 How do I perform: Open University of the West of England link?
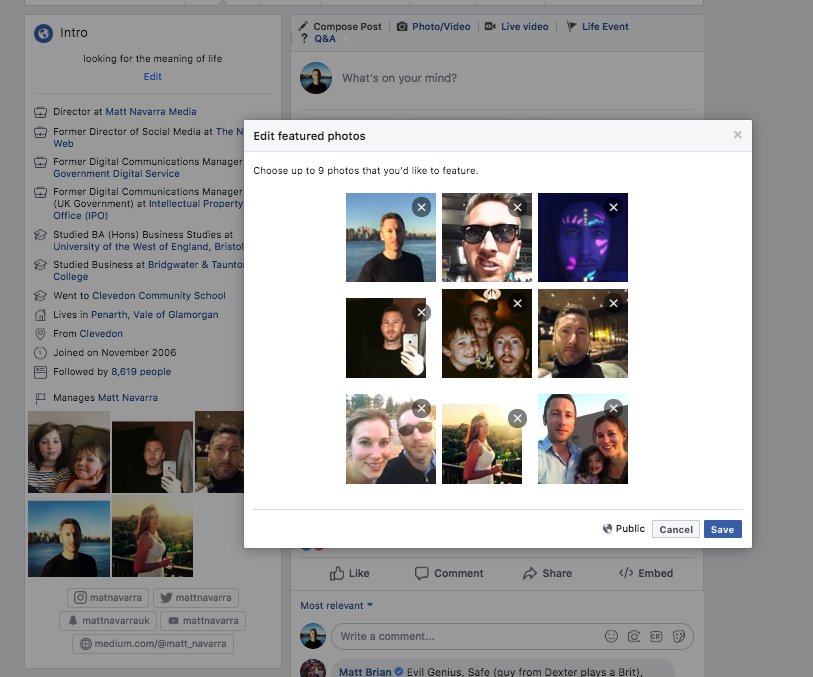(148, 247)
